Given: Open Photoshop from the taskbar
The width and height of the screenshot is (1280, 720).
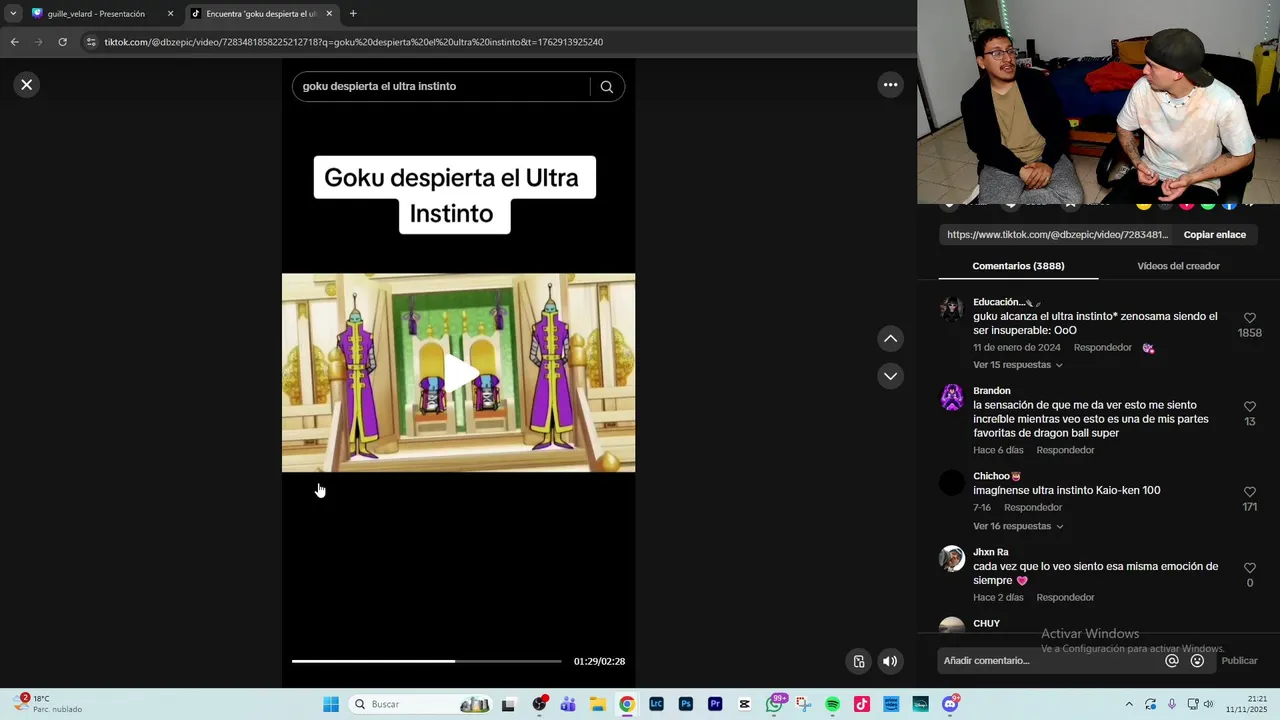Looking at the screenshot, I should 685,704.
